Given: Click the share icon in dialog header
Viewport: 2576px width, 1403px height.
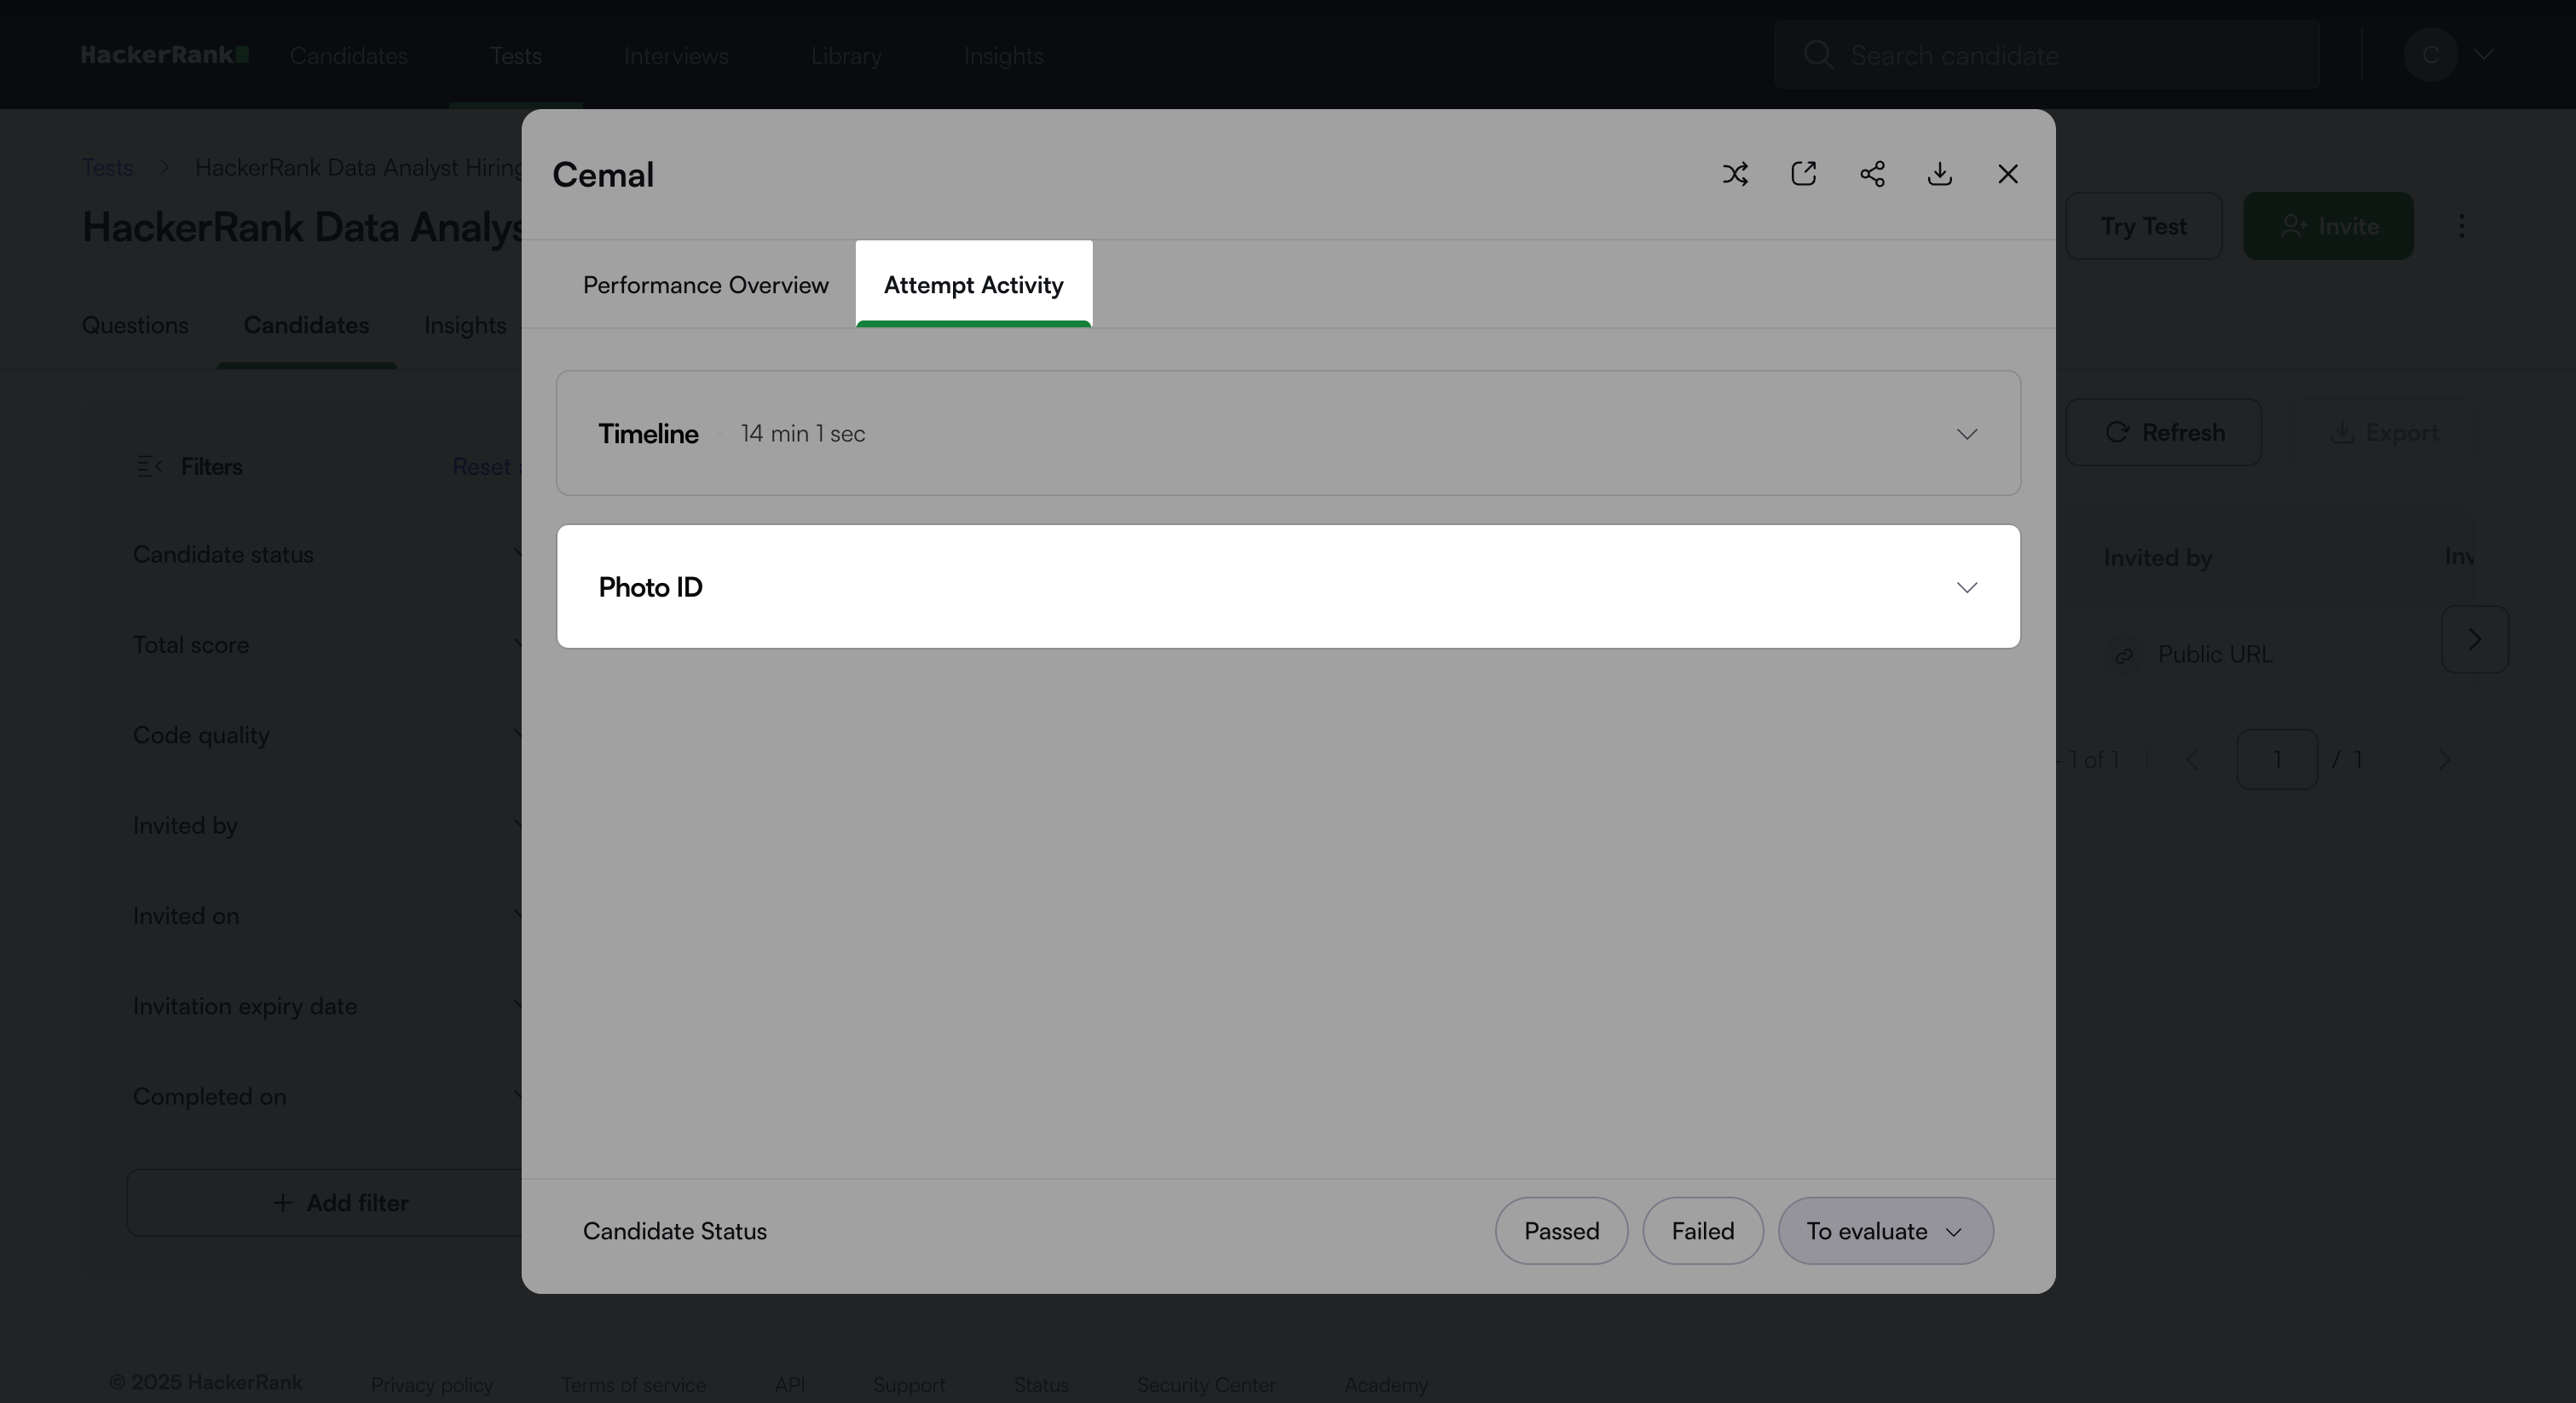Looking at the screenshot, I should pos(1872,174).
